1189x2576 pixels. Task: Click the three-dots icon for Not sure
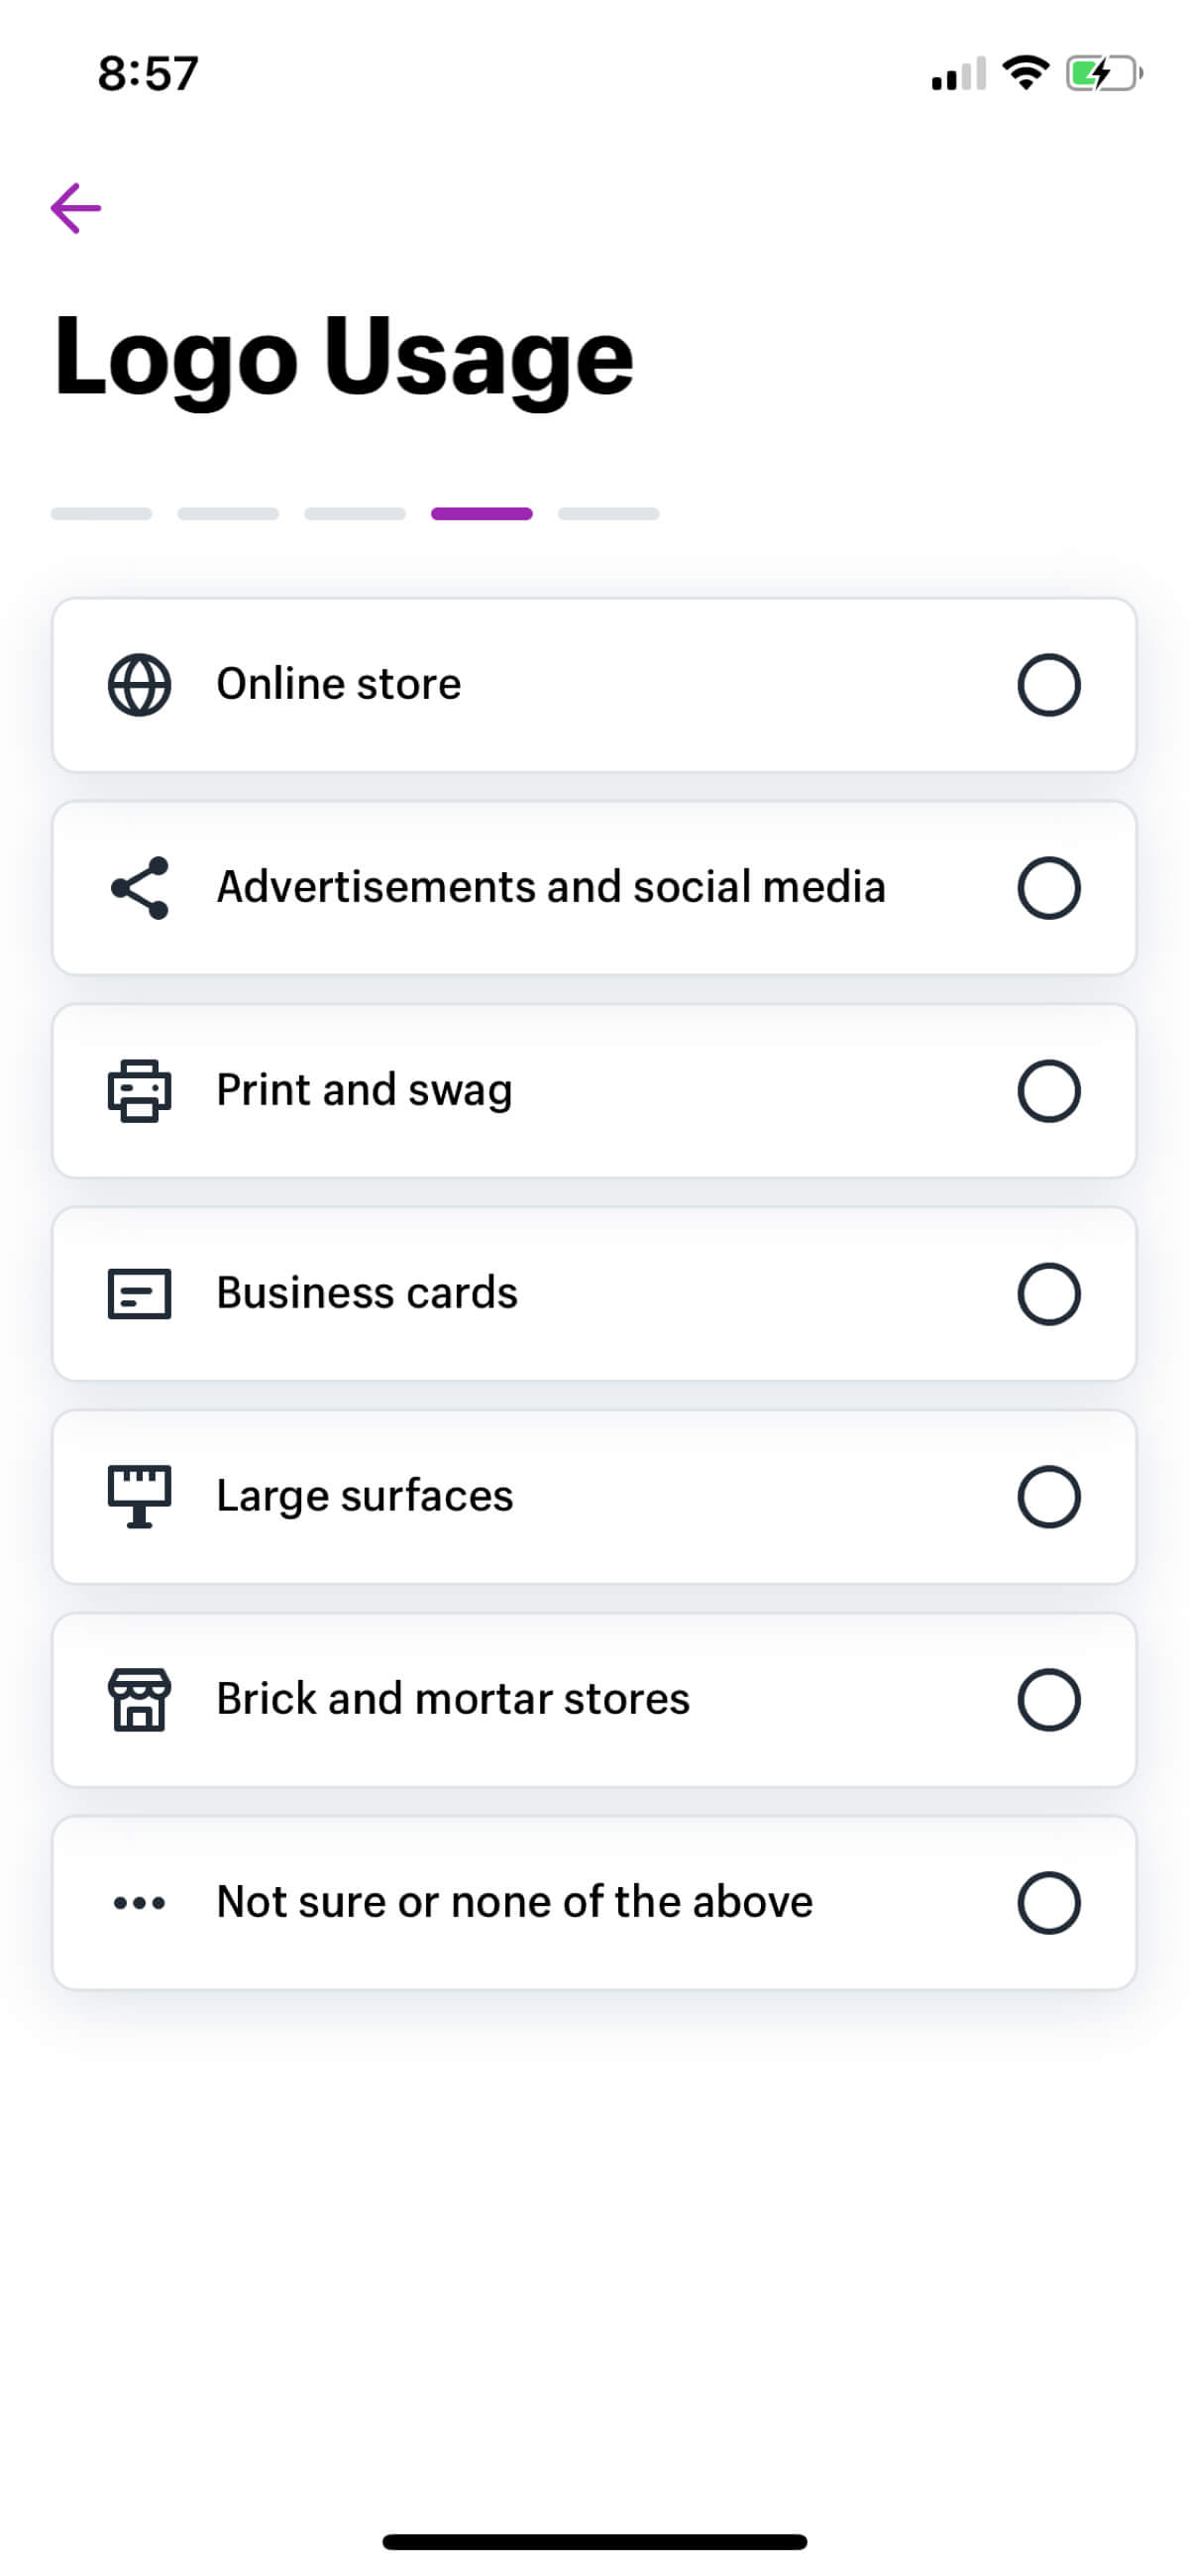click(139, 1903)
